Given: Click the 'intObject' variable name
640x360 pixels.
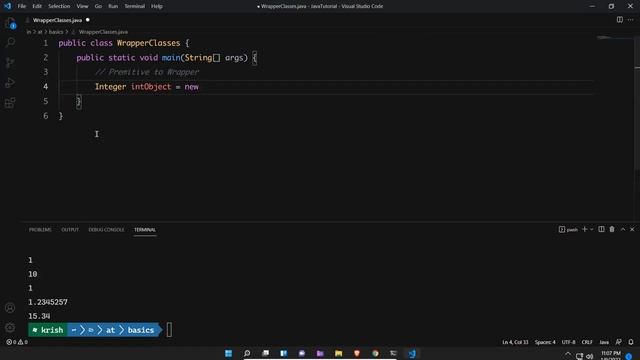Looking at the screenshot, I should click(x=151, y=87).
